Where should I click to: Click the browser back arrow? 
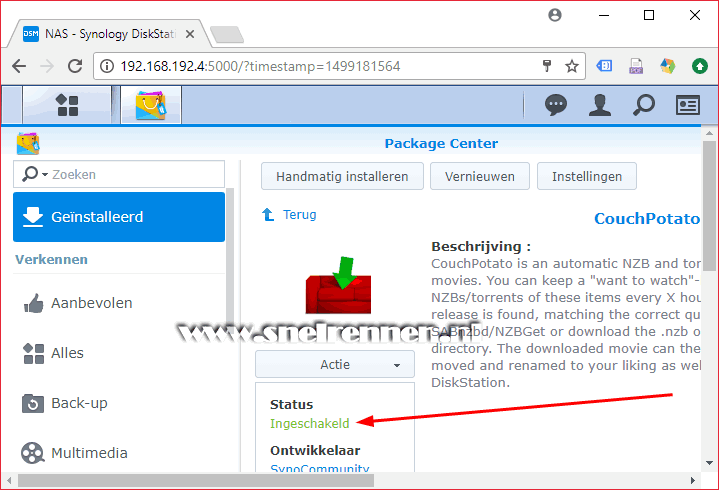19,66
